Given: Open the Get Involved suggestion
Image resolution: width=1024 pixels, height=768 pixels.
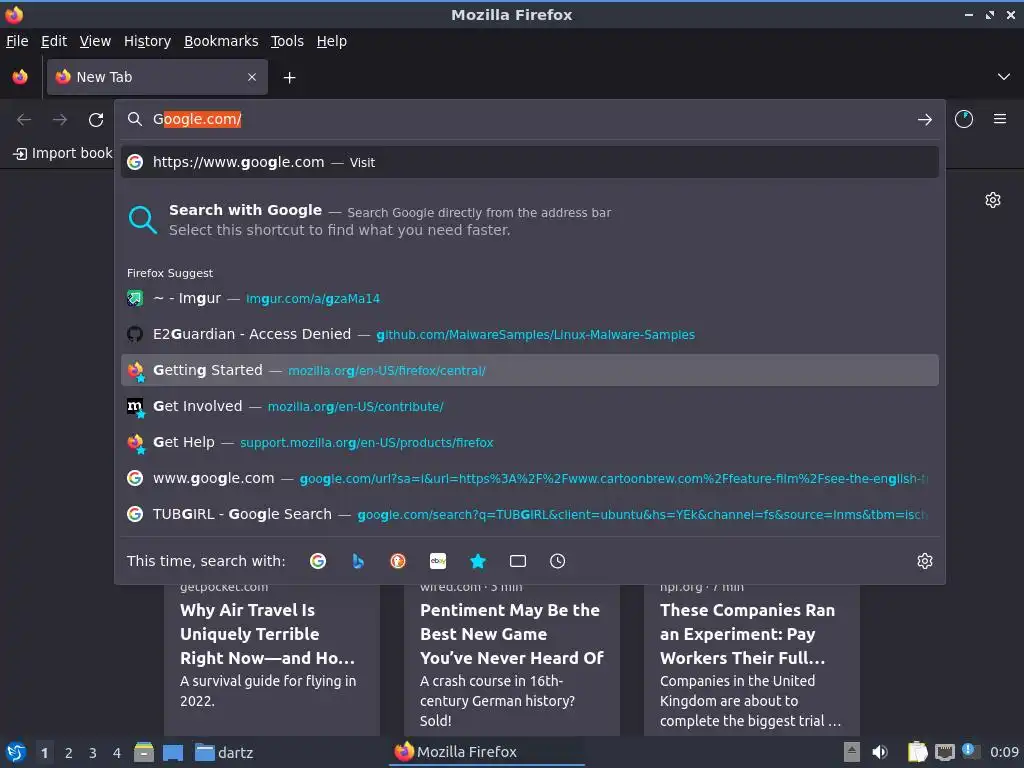Looking at the screenshot, I should pyautogui.click(x=530, y=406).
